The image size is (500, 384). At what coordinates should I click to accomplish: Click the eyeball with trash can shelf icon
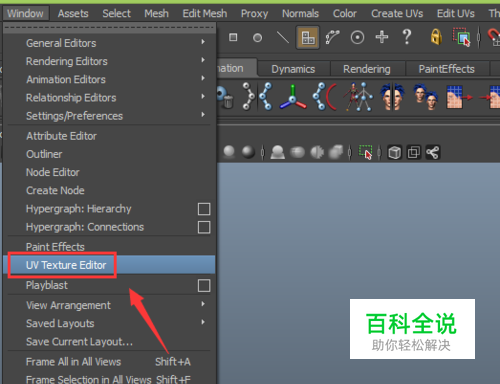point(225,97)
